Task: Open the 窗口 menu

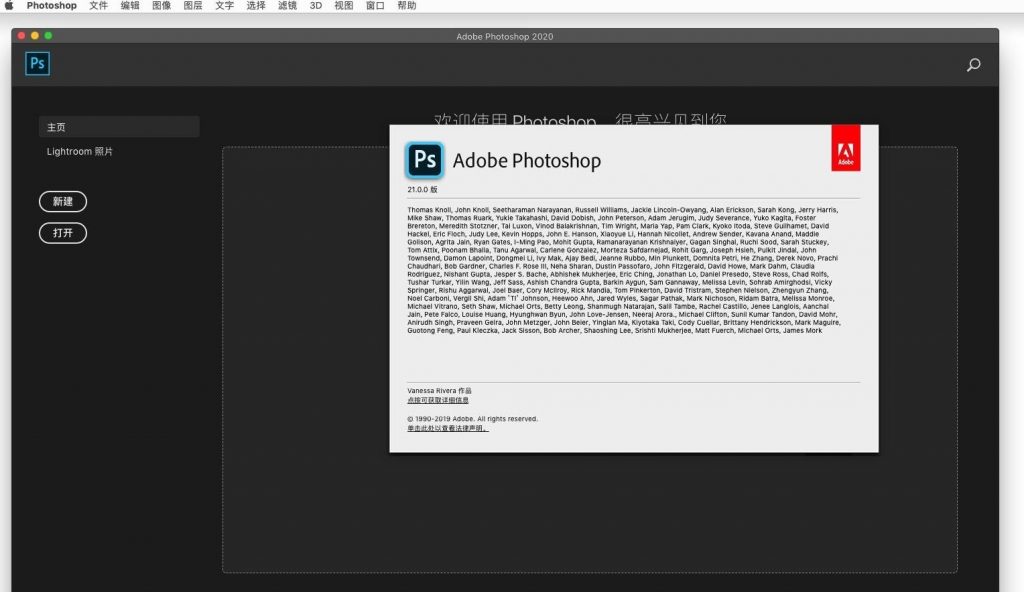Action: 375,5
